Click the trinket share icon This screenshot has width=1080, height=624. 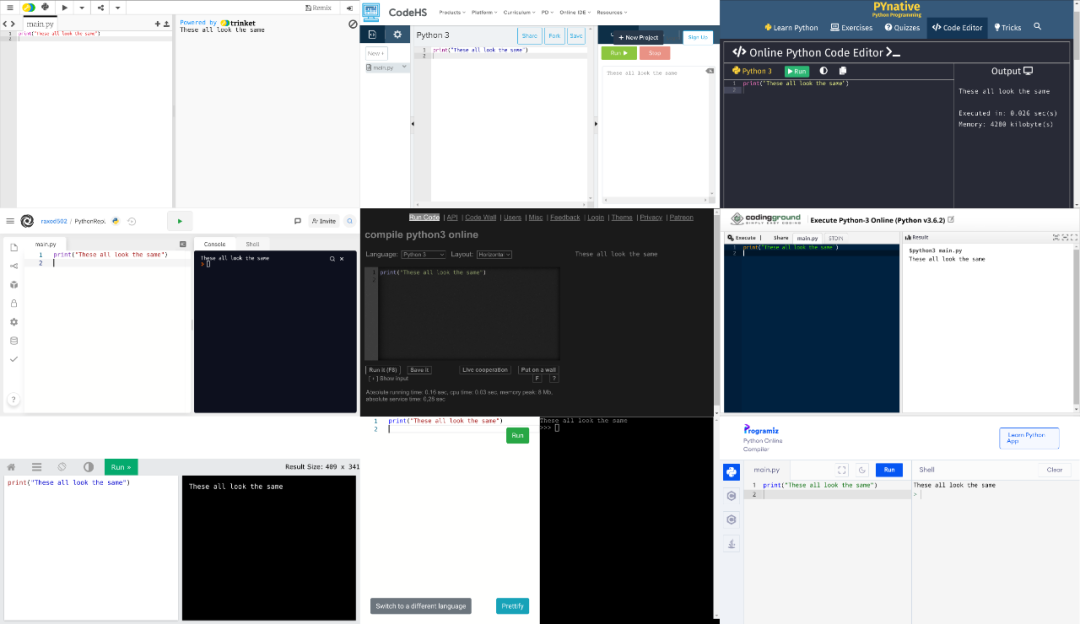point(101,8)
